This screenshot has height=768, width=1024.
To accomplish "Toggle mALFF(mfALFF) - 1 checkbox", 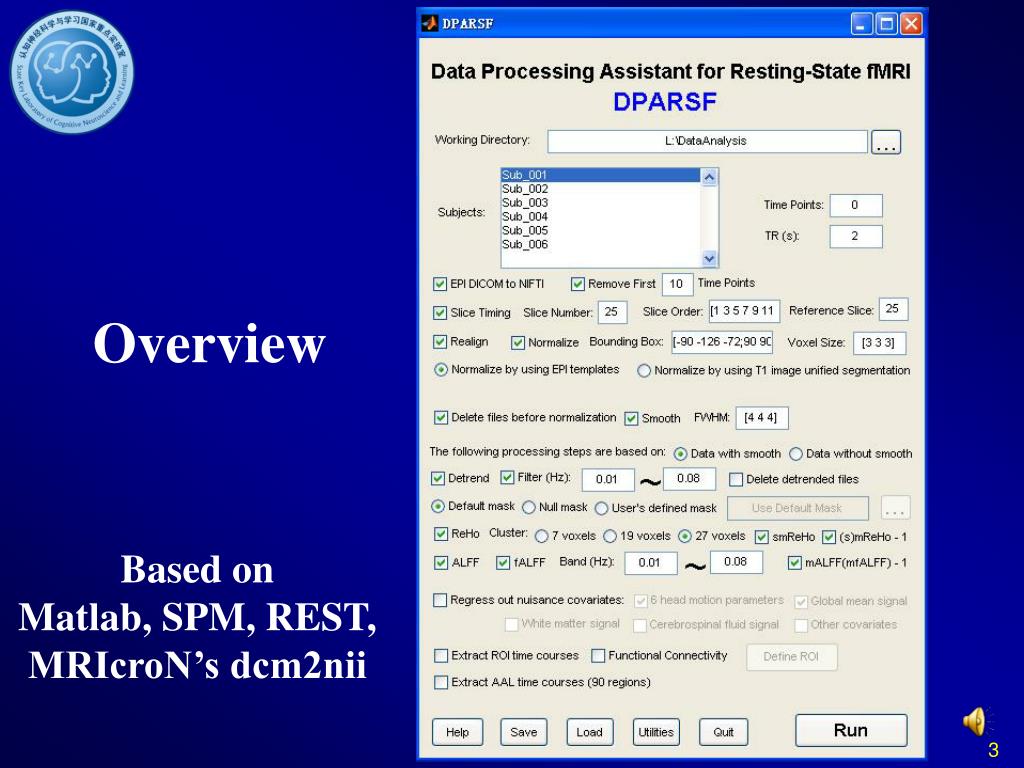I will coord(795,562).
